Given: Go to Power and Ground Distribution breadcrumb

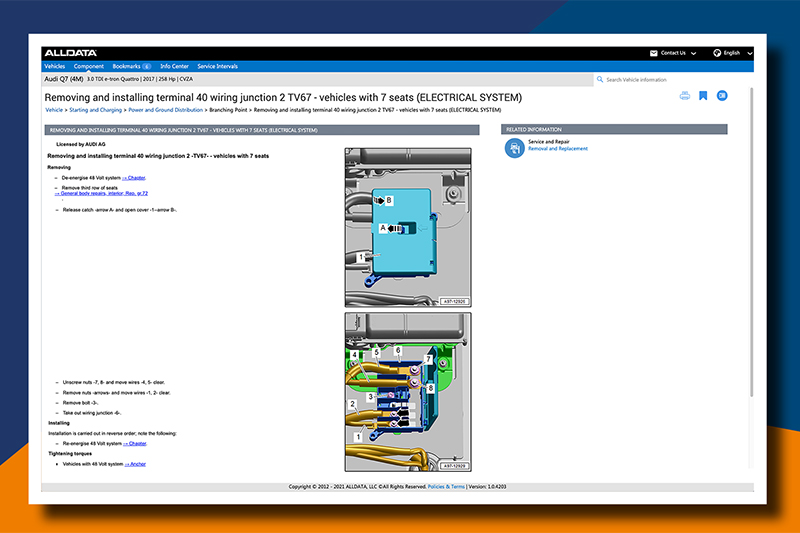Looking at the screenshot, I should click(165, 110).
